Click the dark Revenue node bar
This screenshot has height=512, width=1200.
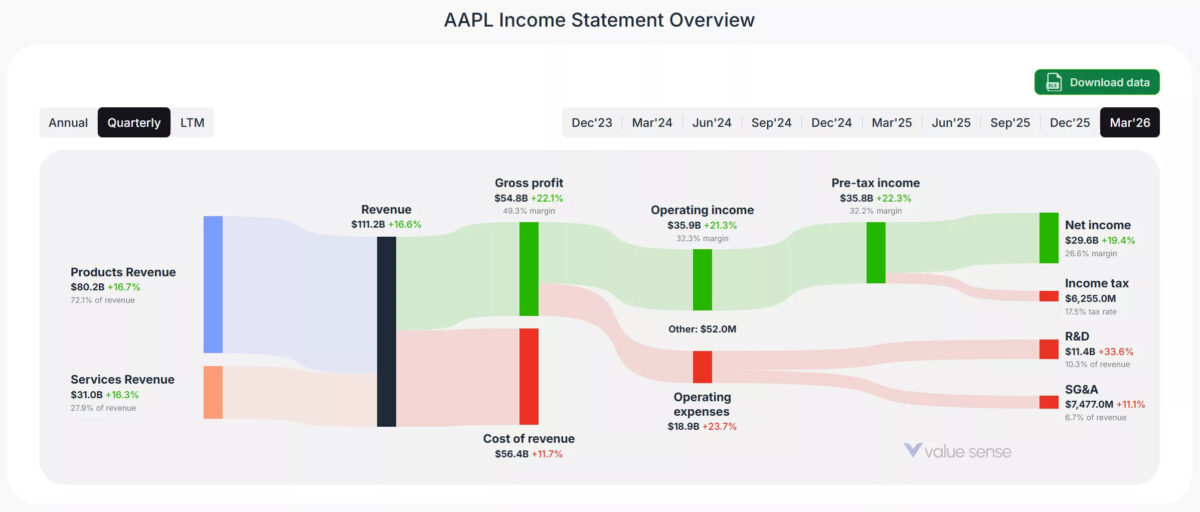[x=387, y=331]
